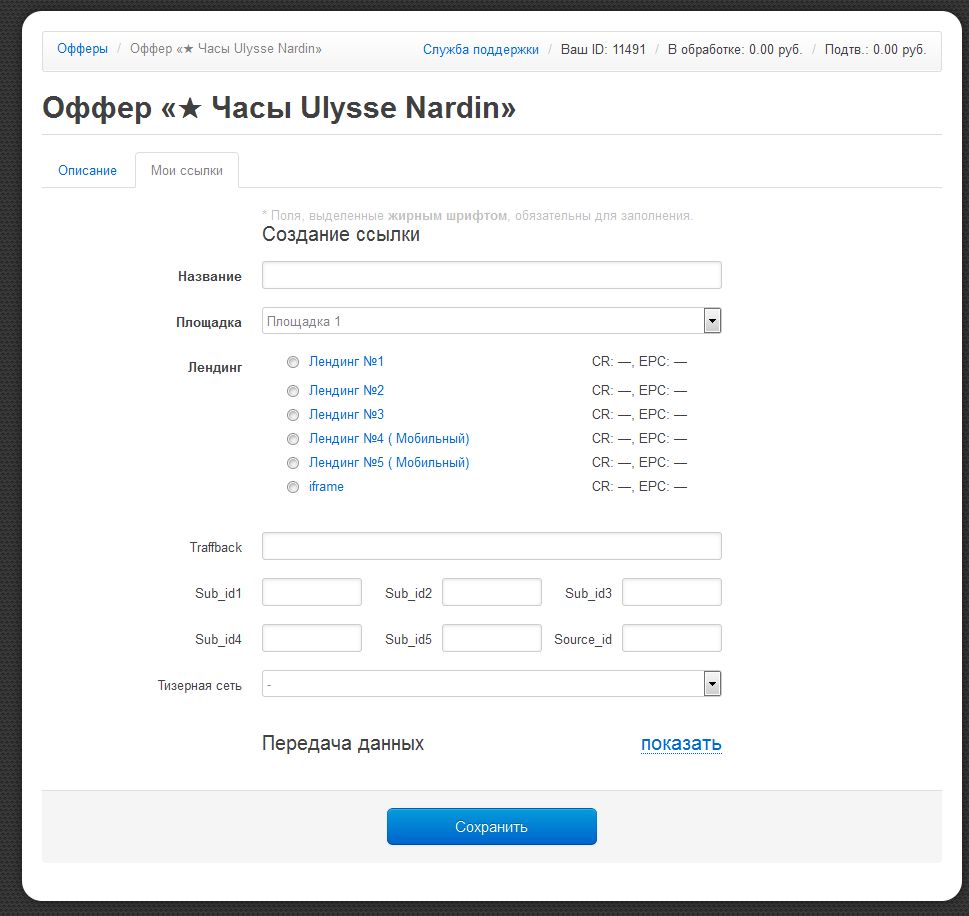The width and height of the screenshot is (969, 916).
Task: Click the Создание ссылки heading
Action: 341,234
